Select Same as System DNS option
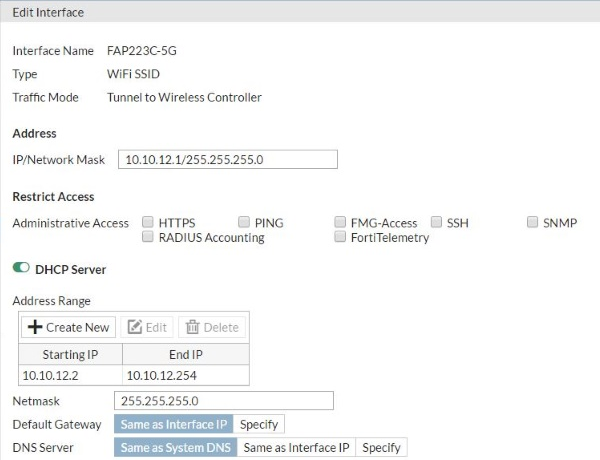 (176, 447)
